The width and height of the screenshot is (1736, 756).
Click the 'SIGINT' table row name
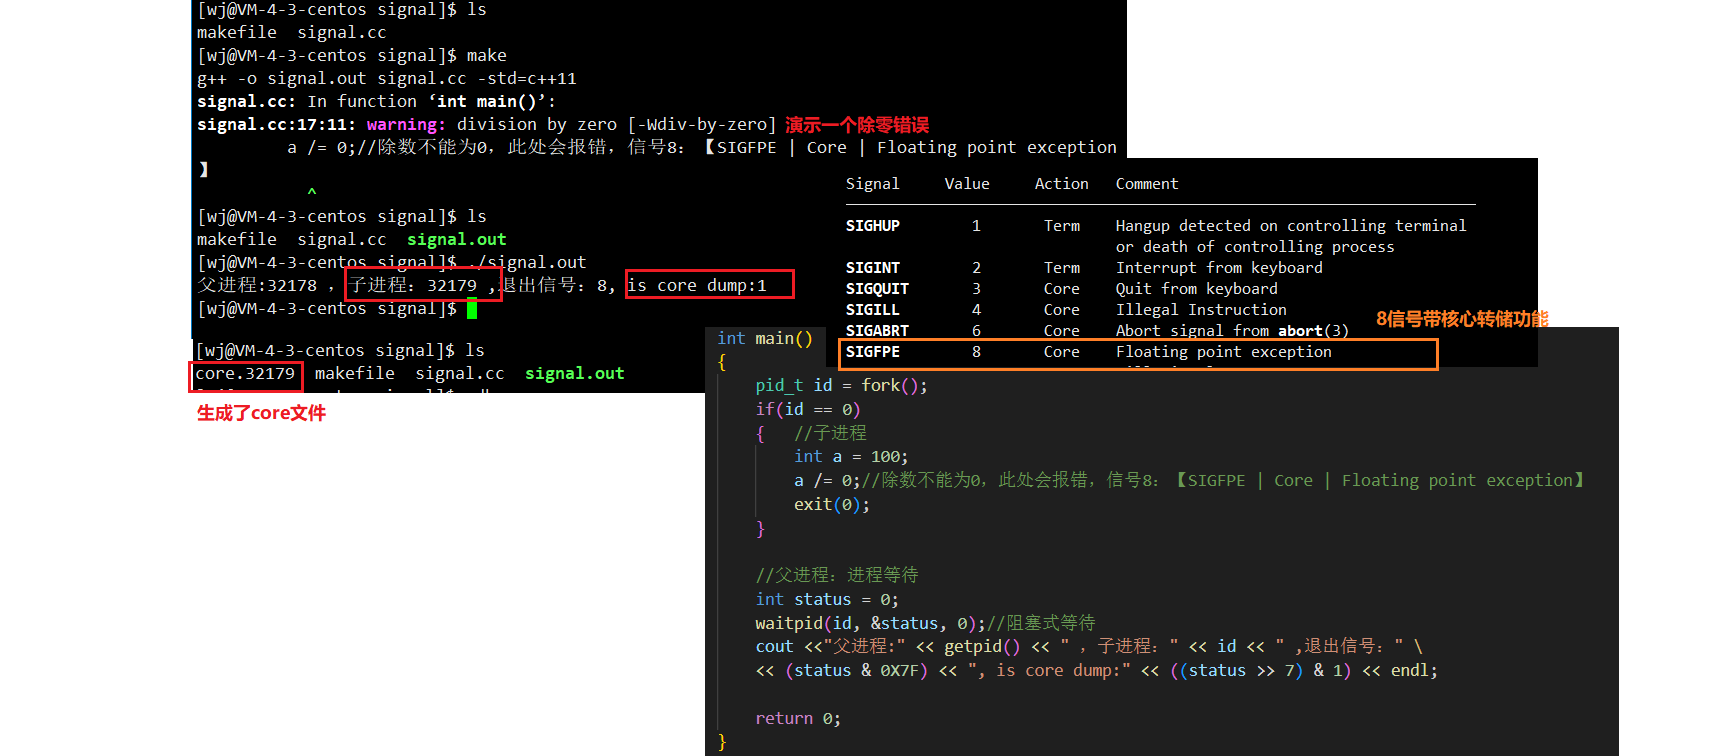(x=872, y=268)
